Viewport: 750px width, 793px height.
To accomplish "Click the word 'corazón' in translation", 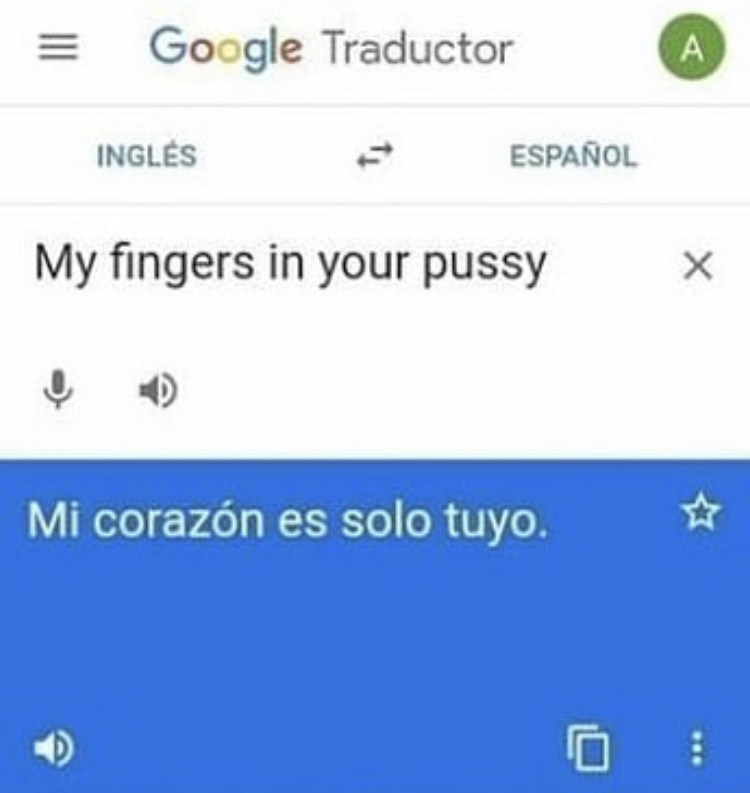I will (179, 521).
